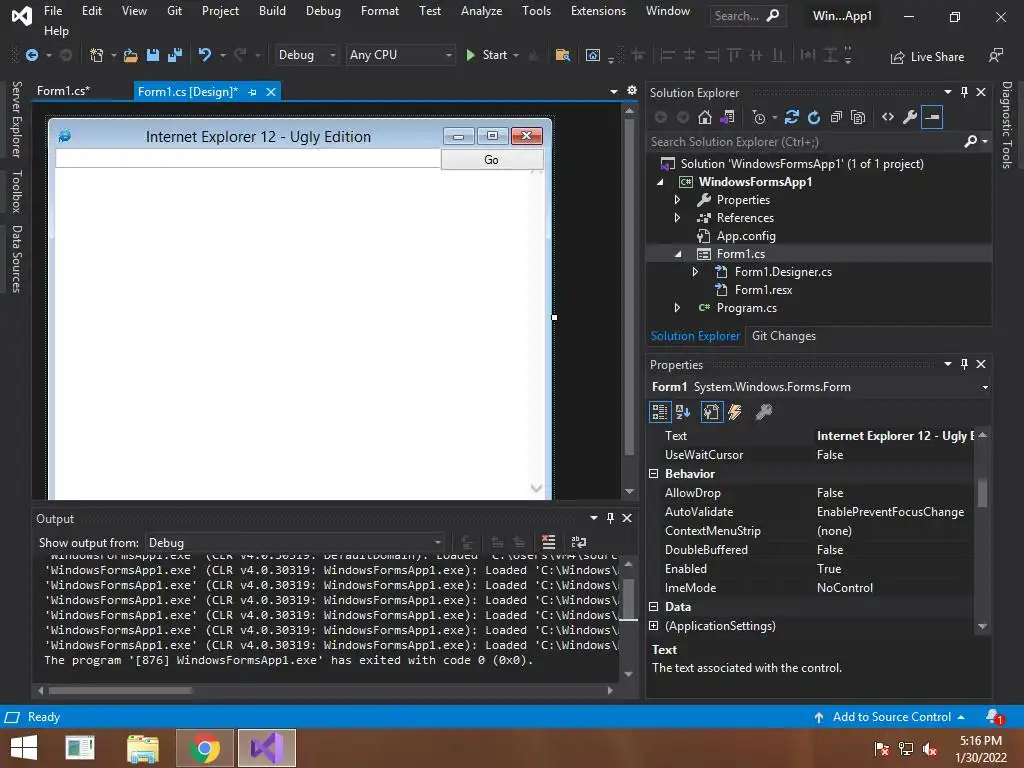Screen dimensions: 1024x768
Task: Click the Live Share button
Action: click(927, 57)
